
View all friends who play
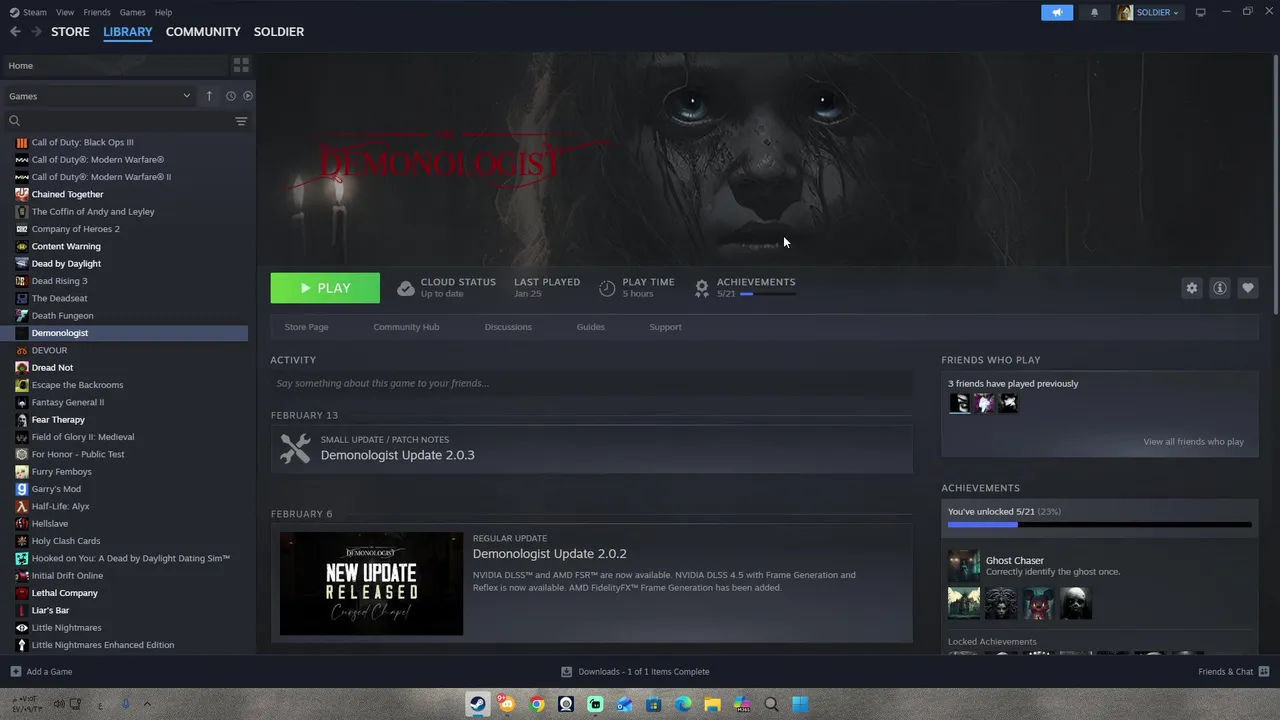point(1193,442)
